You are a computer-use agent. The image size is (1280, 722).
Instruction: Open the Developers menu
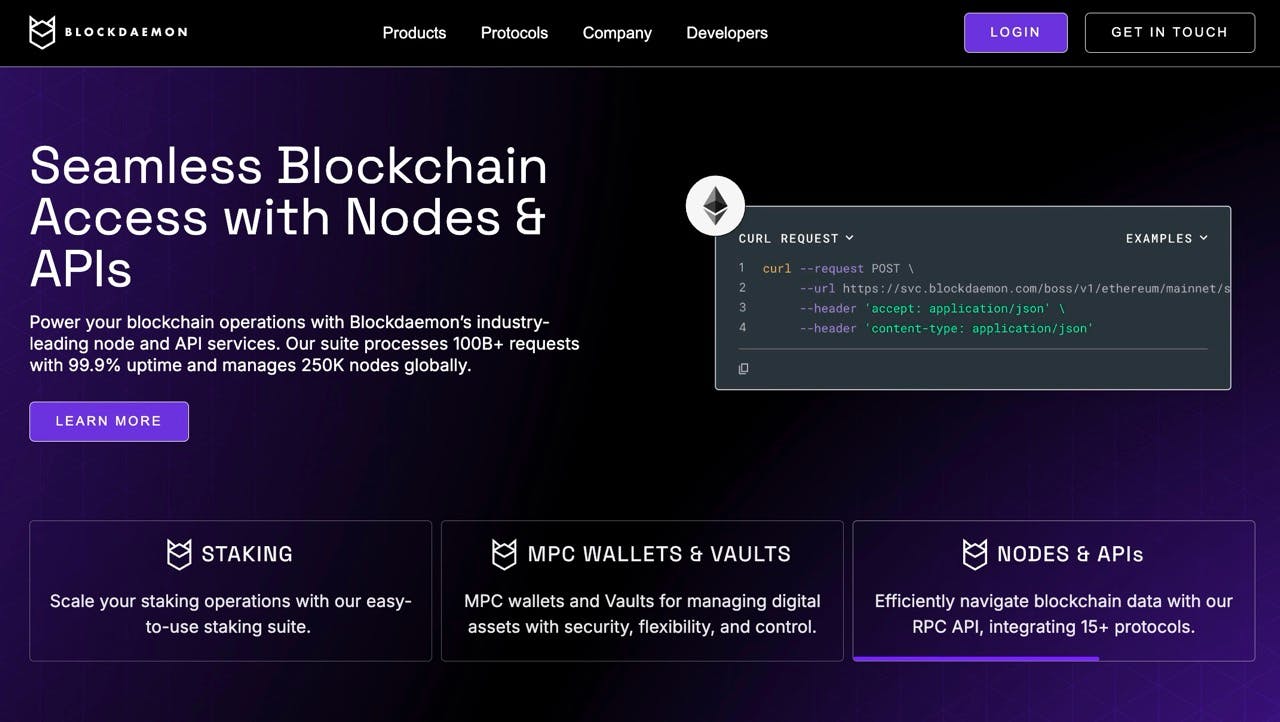[727, 32]
